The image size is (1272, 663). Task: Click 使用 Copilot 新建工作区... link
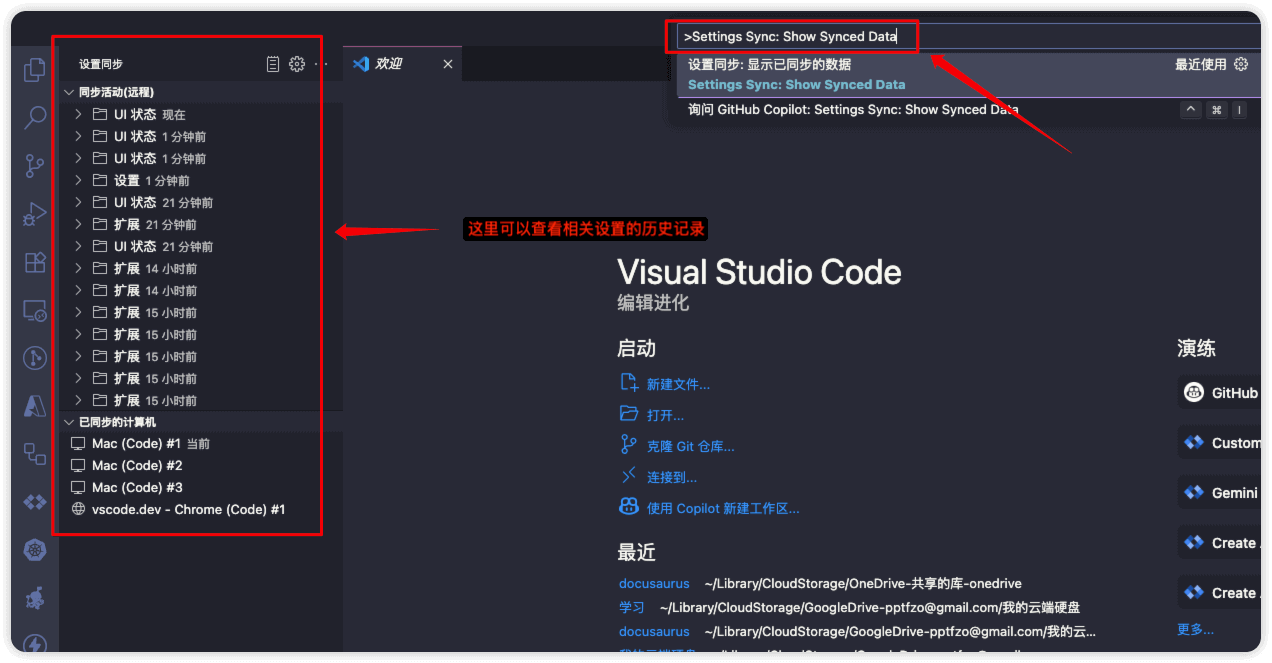pos(723,508)
